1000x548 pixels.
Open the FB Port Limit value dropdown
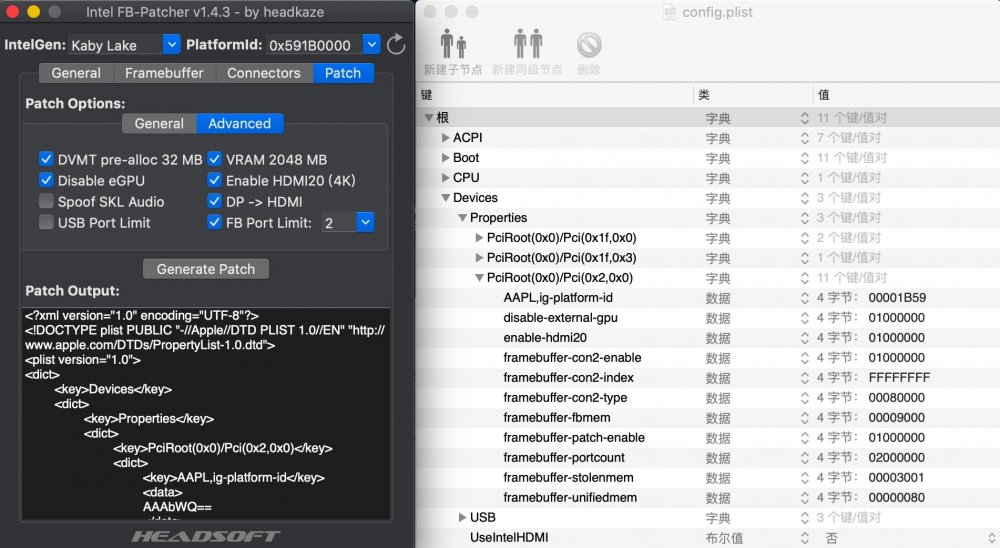pos(365,222)
